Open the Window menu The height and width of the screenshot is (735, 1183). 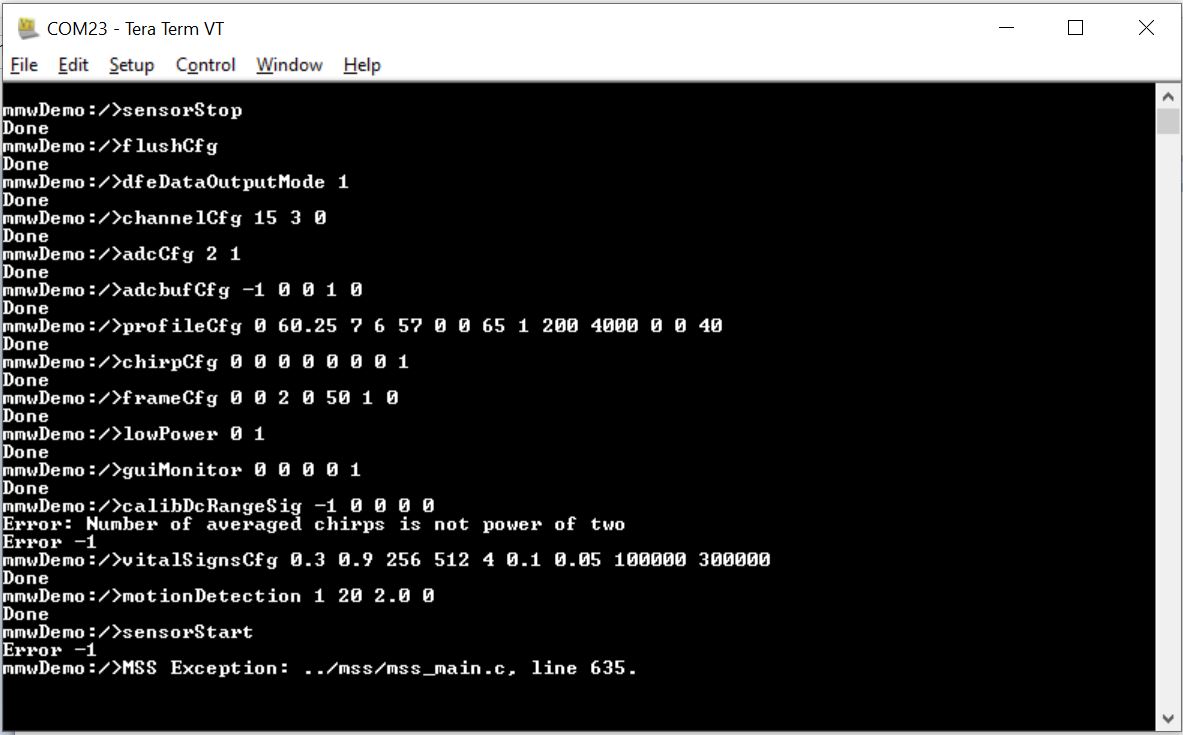click(289, 65)
